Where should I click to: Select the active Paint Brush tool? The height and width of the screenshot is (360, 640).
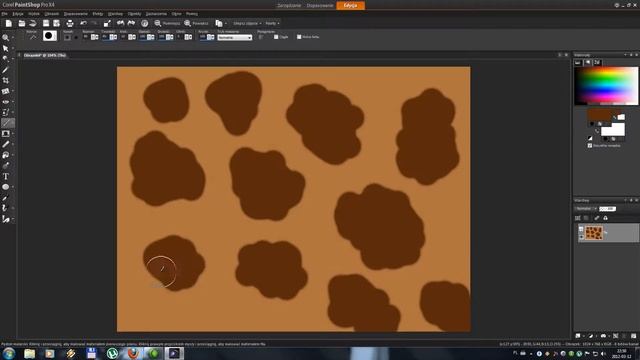pos(7,123)
